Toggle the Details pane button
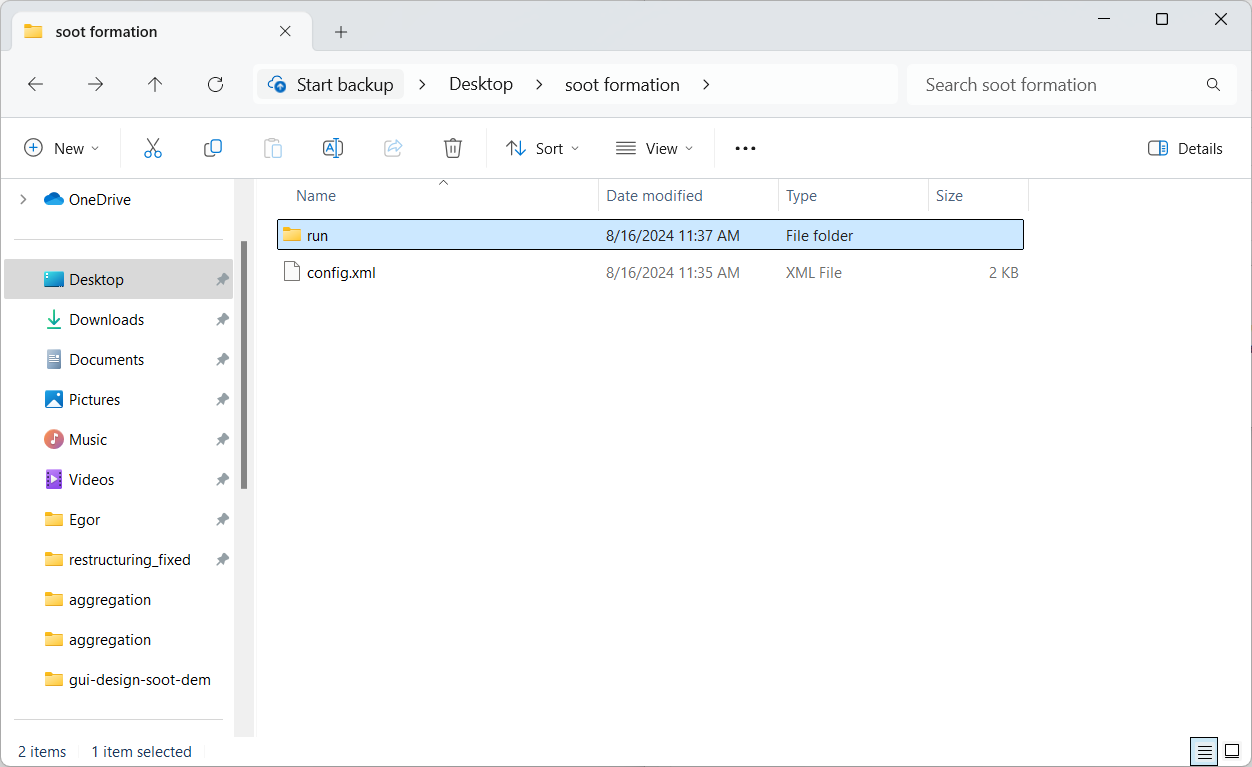1252x767 pixels. 1186,148
